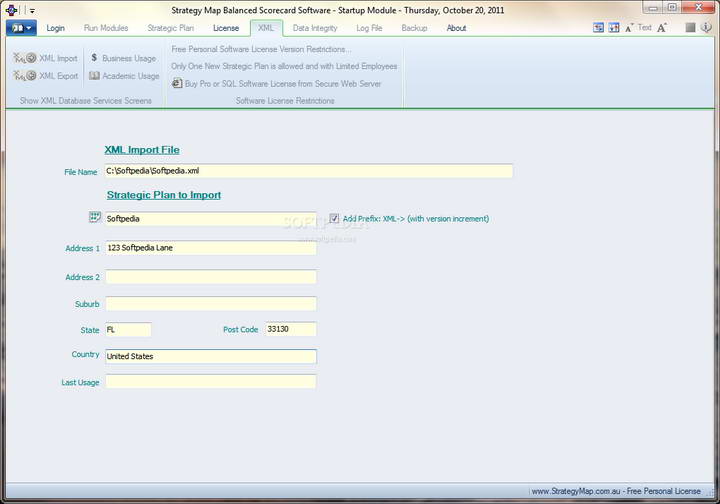Expand the quick access toolbar customize arrow

coord(32,10)
